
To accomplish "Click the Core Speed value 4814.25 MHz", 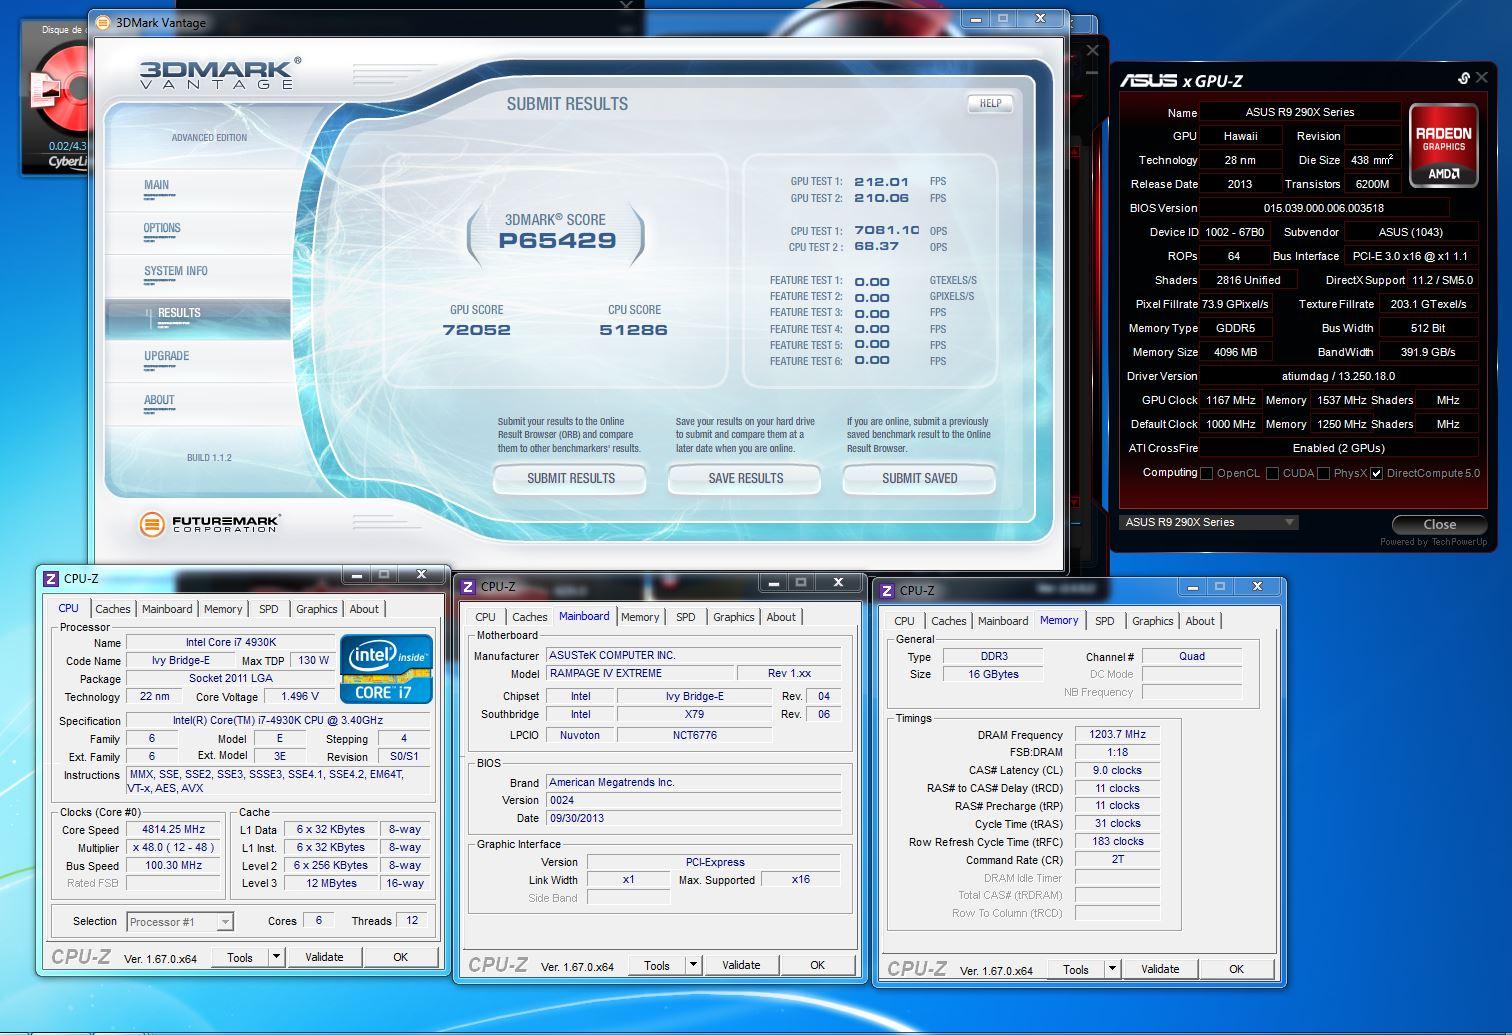I will [174, 829].
